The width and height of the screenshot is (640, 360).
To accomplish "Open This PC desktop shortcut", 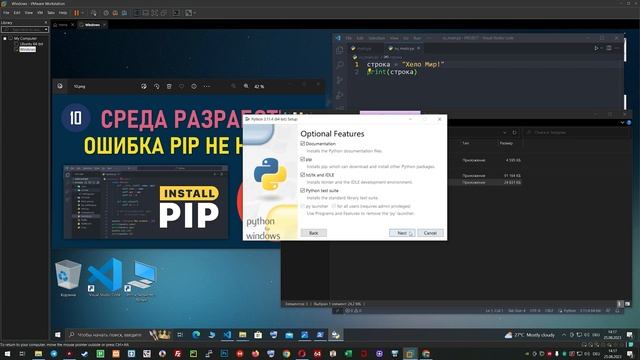I will (140, 281).
